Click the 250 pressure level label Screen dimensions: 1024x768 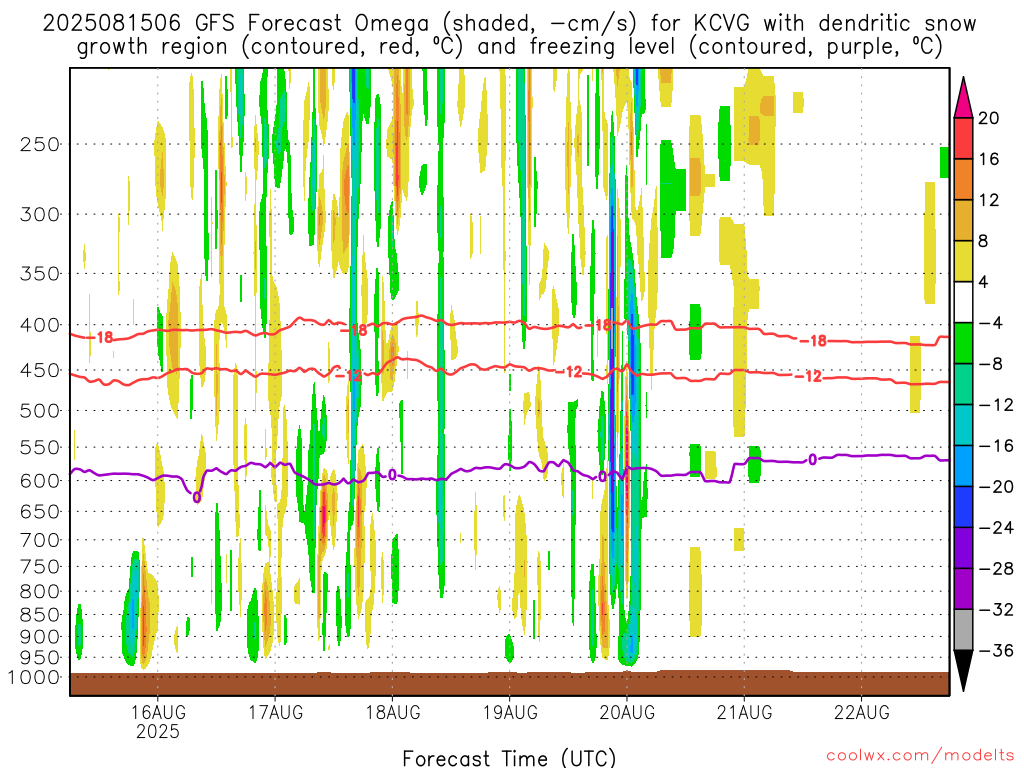[x=40, y=144]
